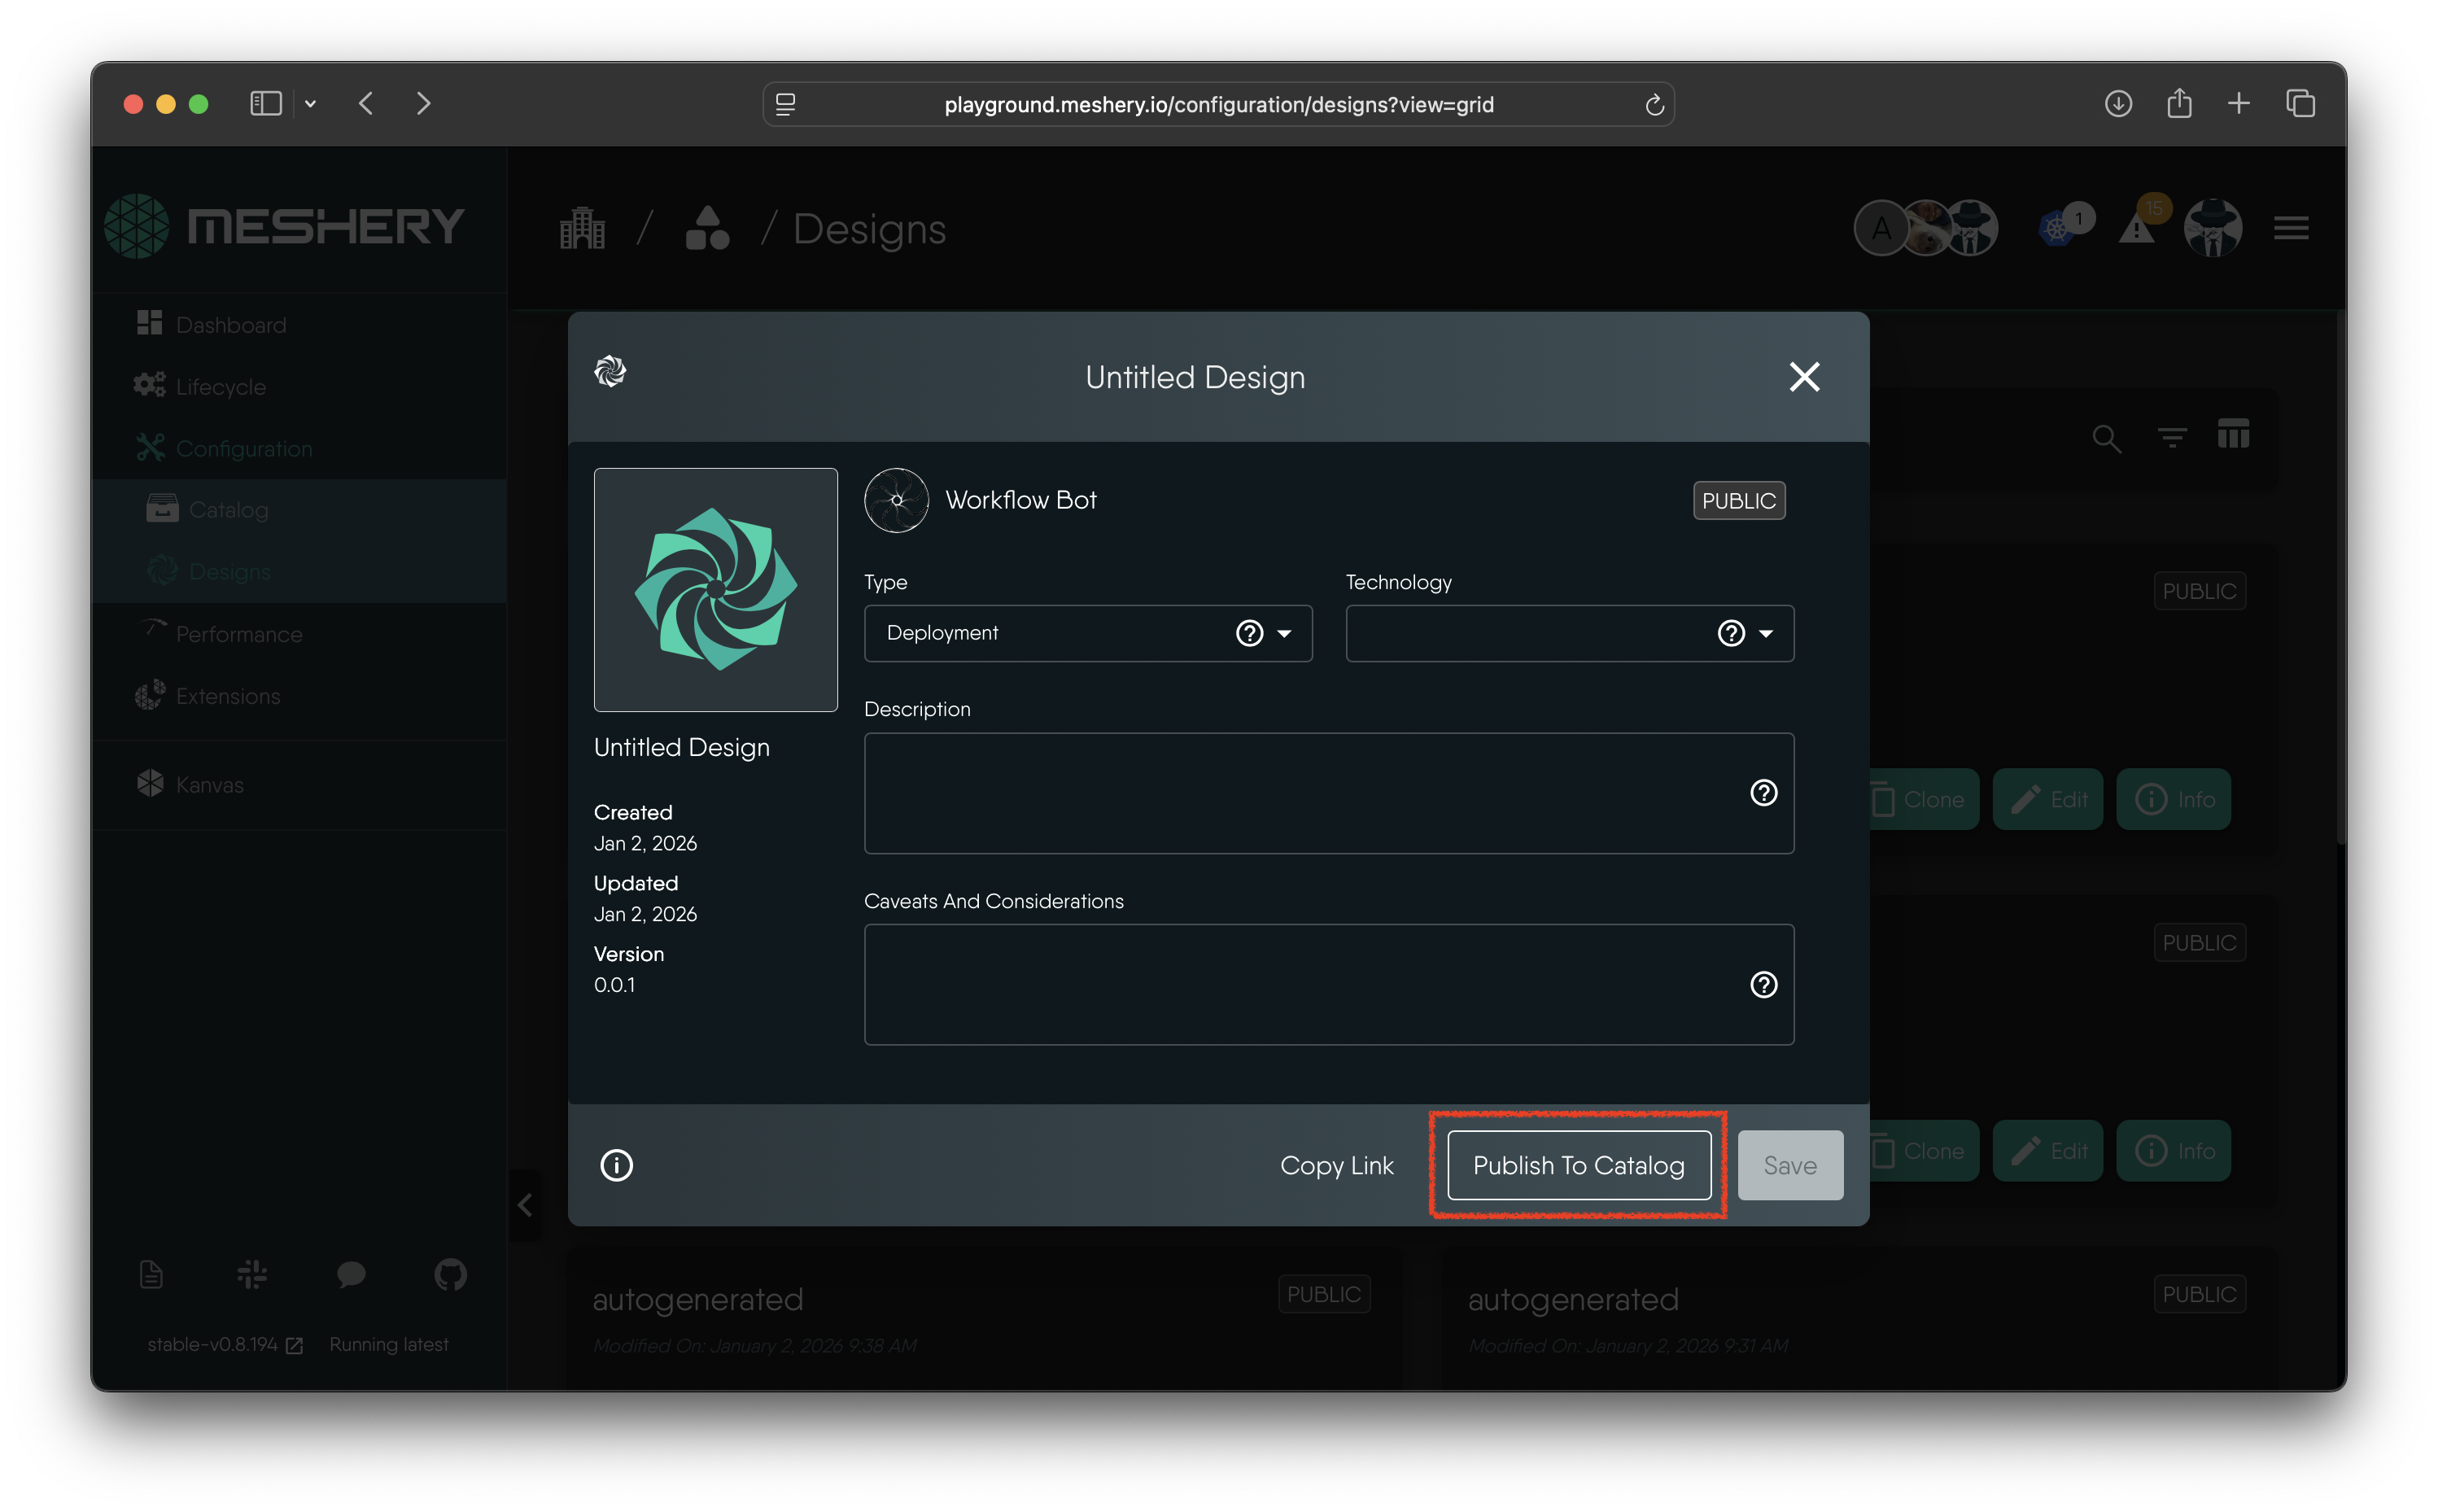Open GitHub link icon in sidebar

point(450,1274)
